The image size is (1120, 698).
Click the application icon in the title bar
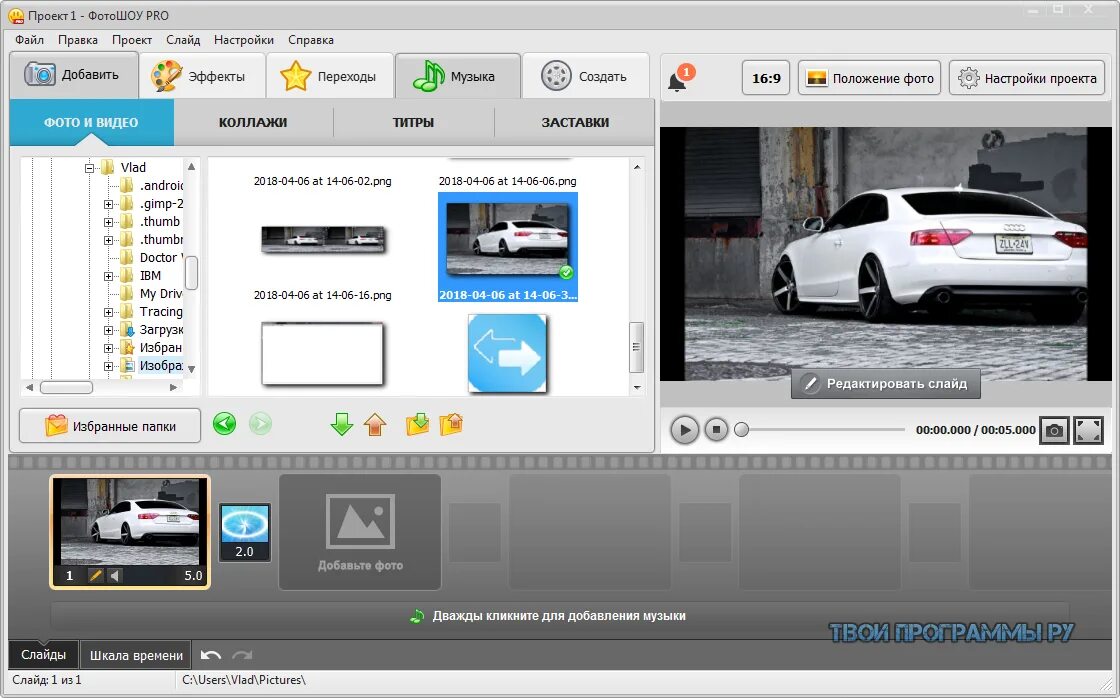click(x=15, y=15)
